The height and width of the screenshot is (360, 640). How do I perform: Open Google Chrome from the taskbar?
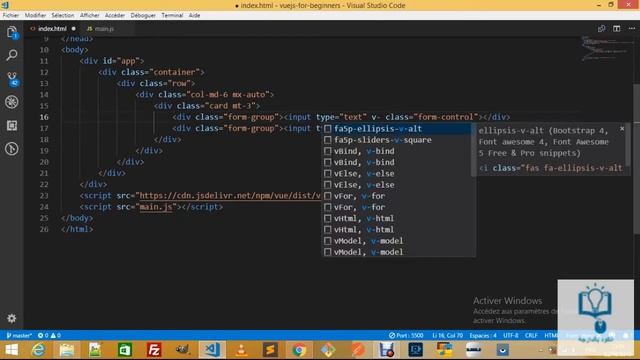point(299,350)
